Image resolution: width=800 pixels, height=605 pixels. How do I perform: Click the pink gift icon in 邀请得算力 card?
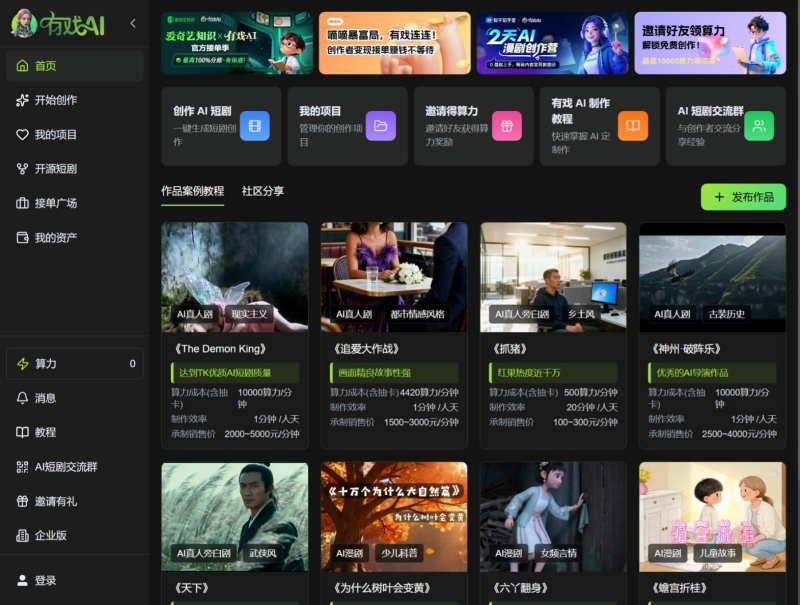507,126
